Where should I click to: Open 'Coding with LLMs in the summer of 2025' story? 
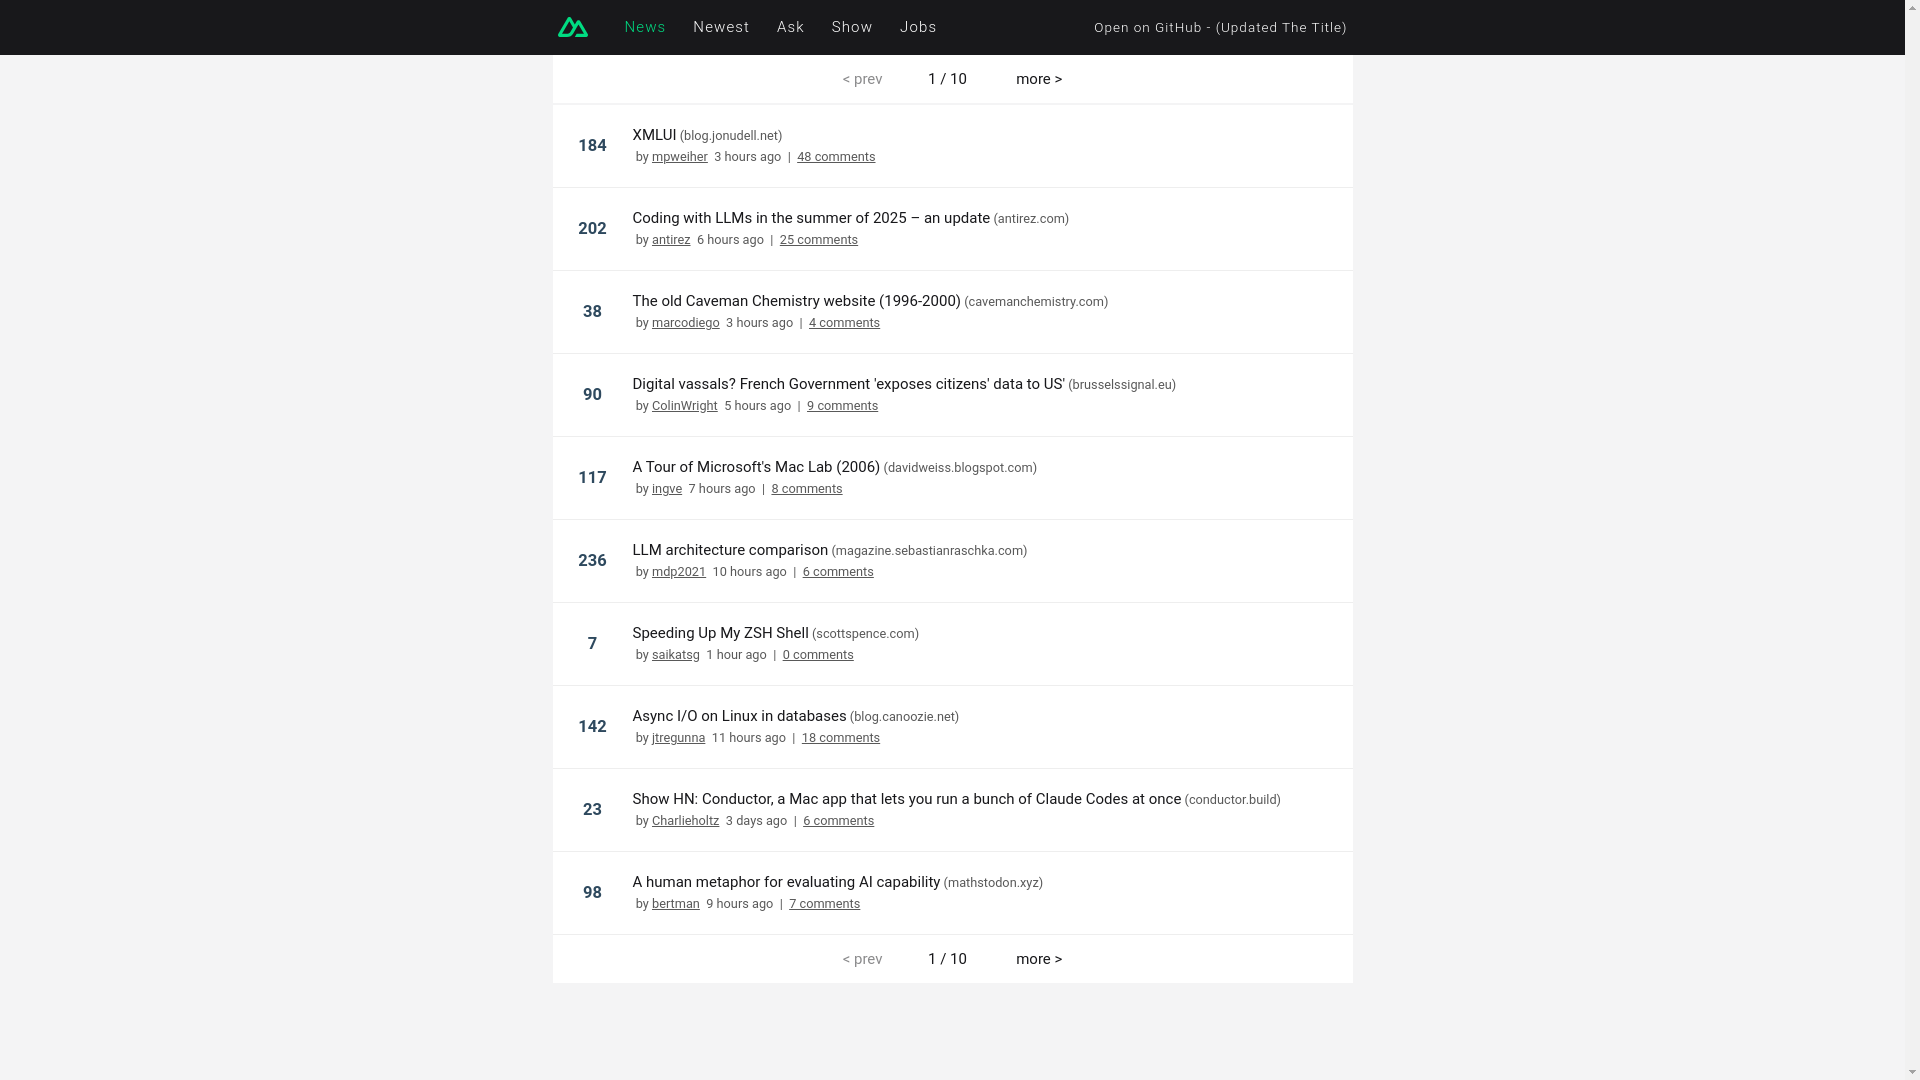click(x=811, y=218)
